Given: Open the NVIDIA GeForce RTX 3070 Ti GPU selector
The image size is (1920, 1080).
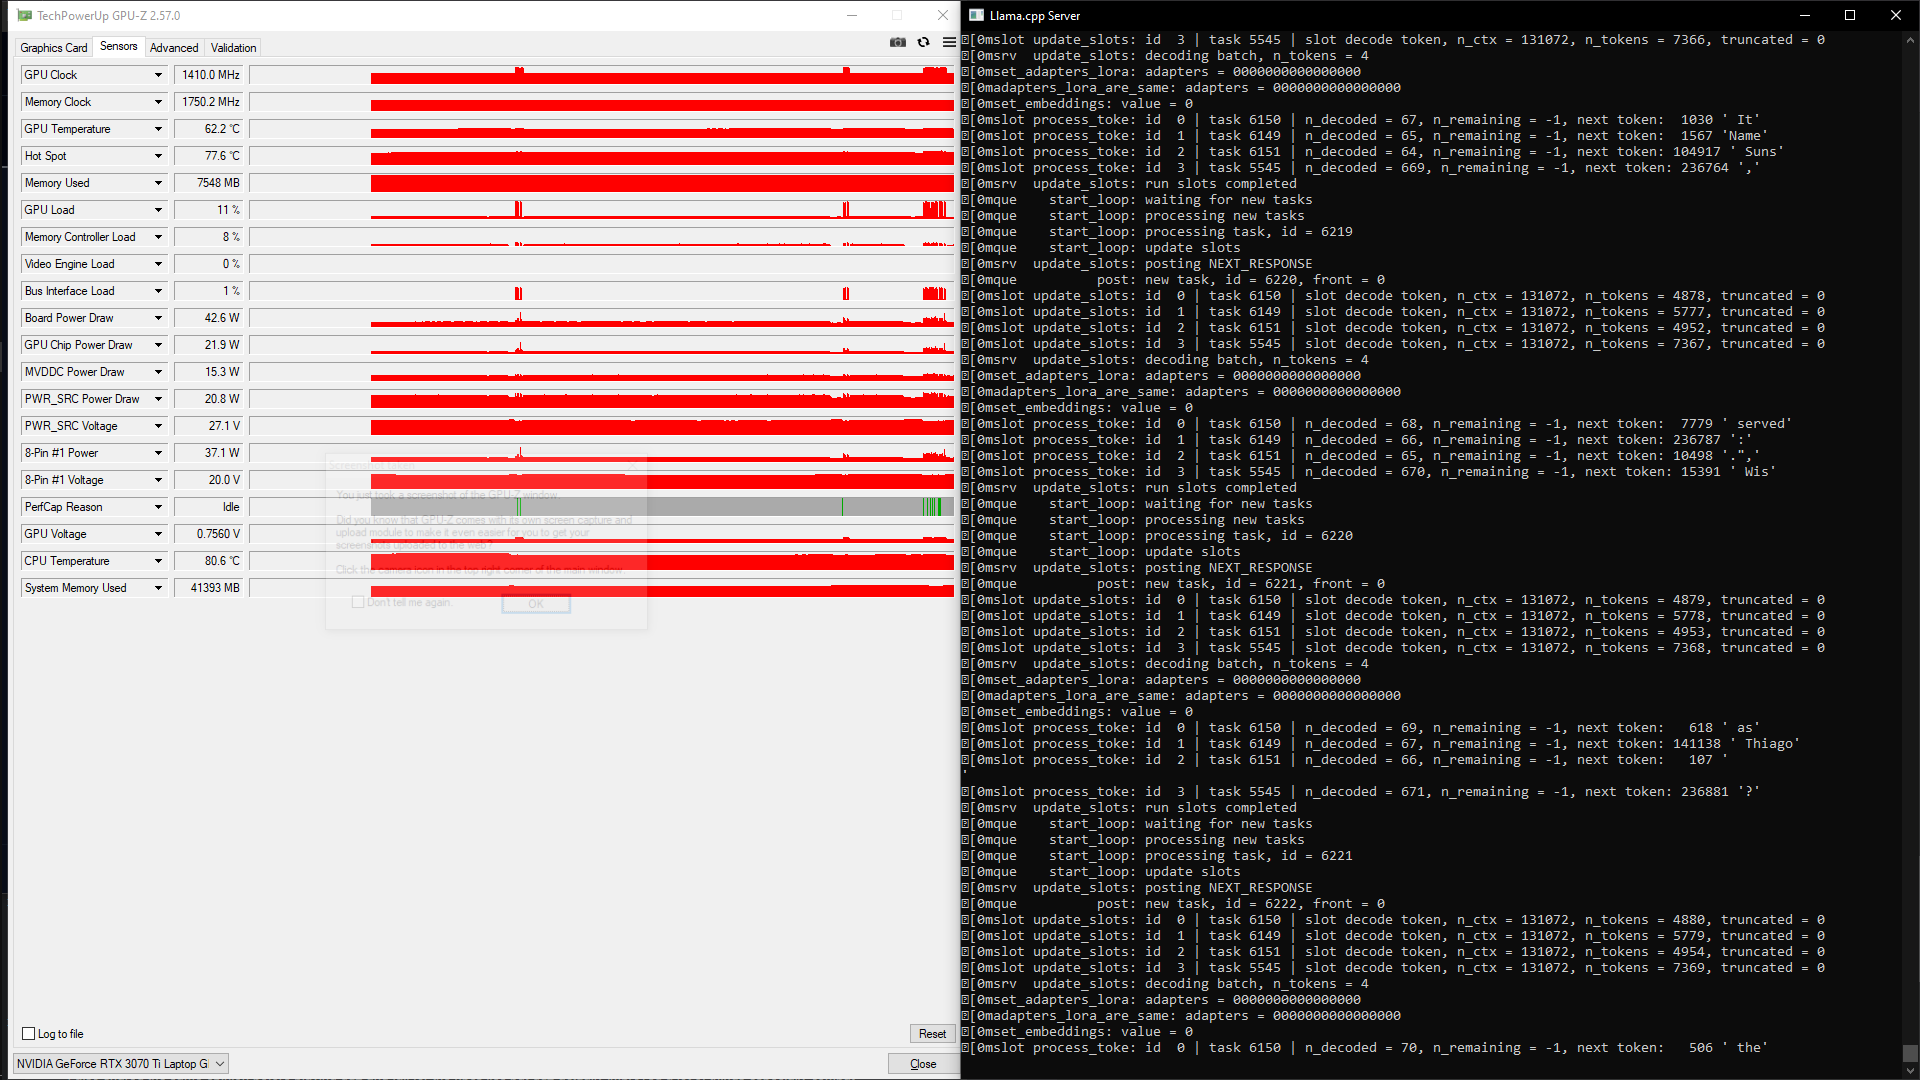Looking at the screenshot, I should tap(121, 1064).
